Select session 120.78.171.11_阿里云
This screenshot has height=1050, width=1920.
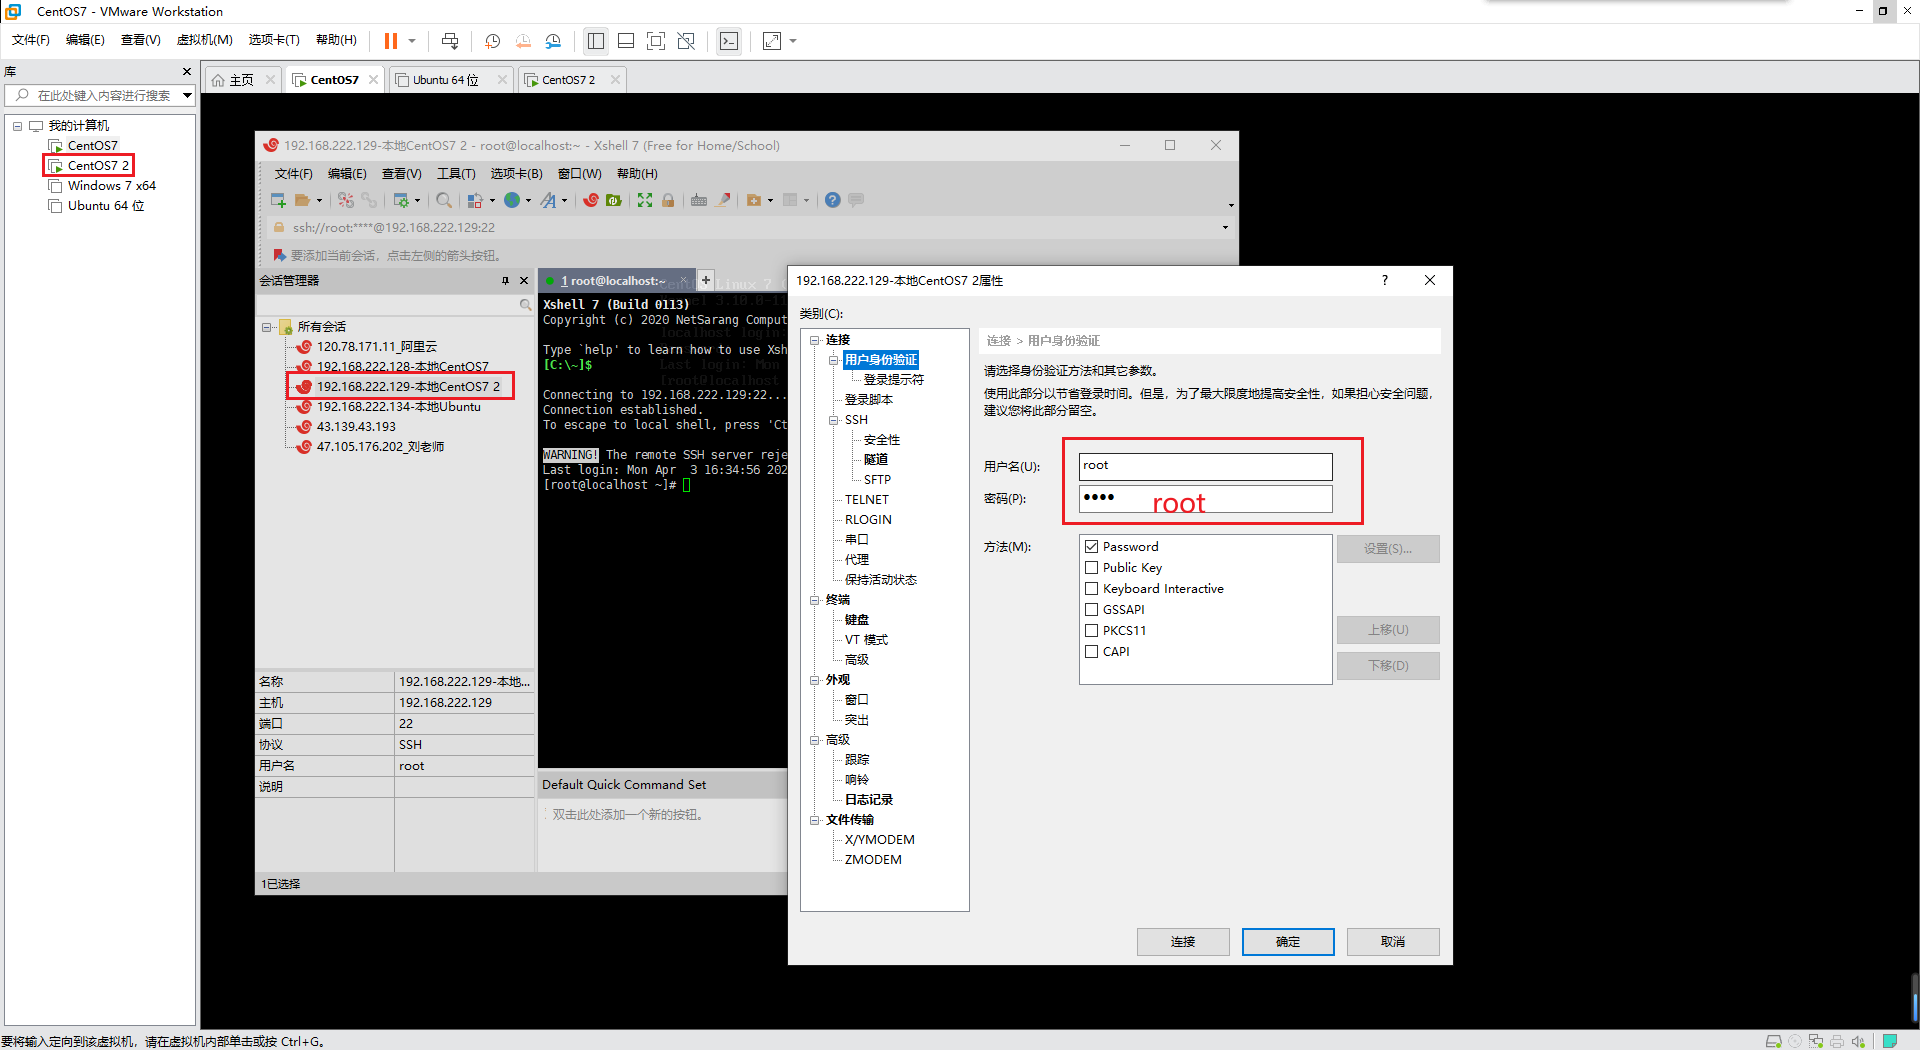[377, 347]
